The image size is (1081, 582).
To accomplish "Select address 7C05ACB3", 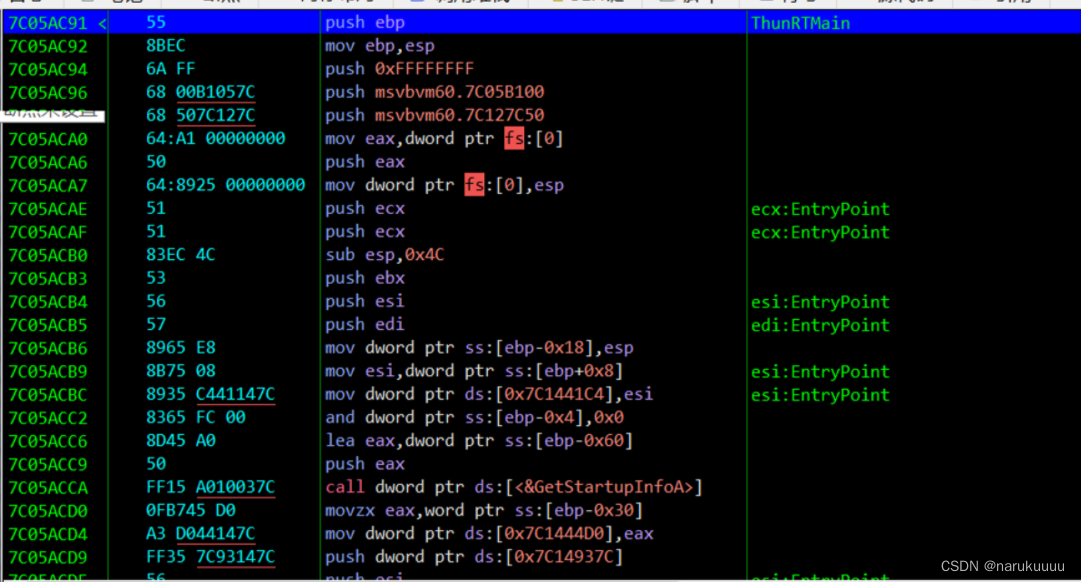I will click(48, 279).
